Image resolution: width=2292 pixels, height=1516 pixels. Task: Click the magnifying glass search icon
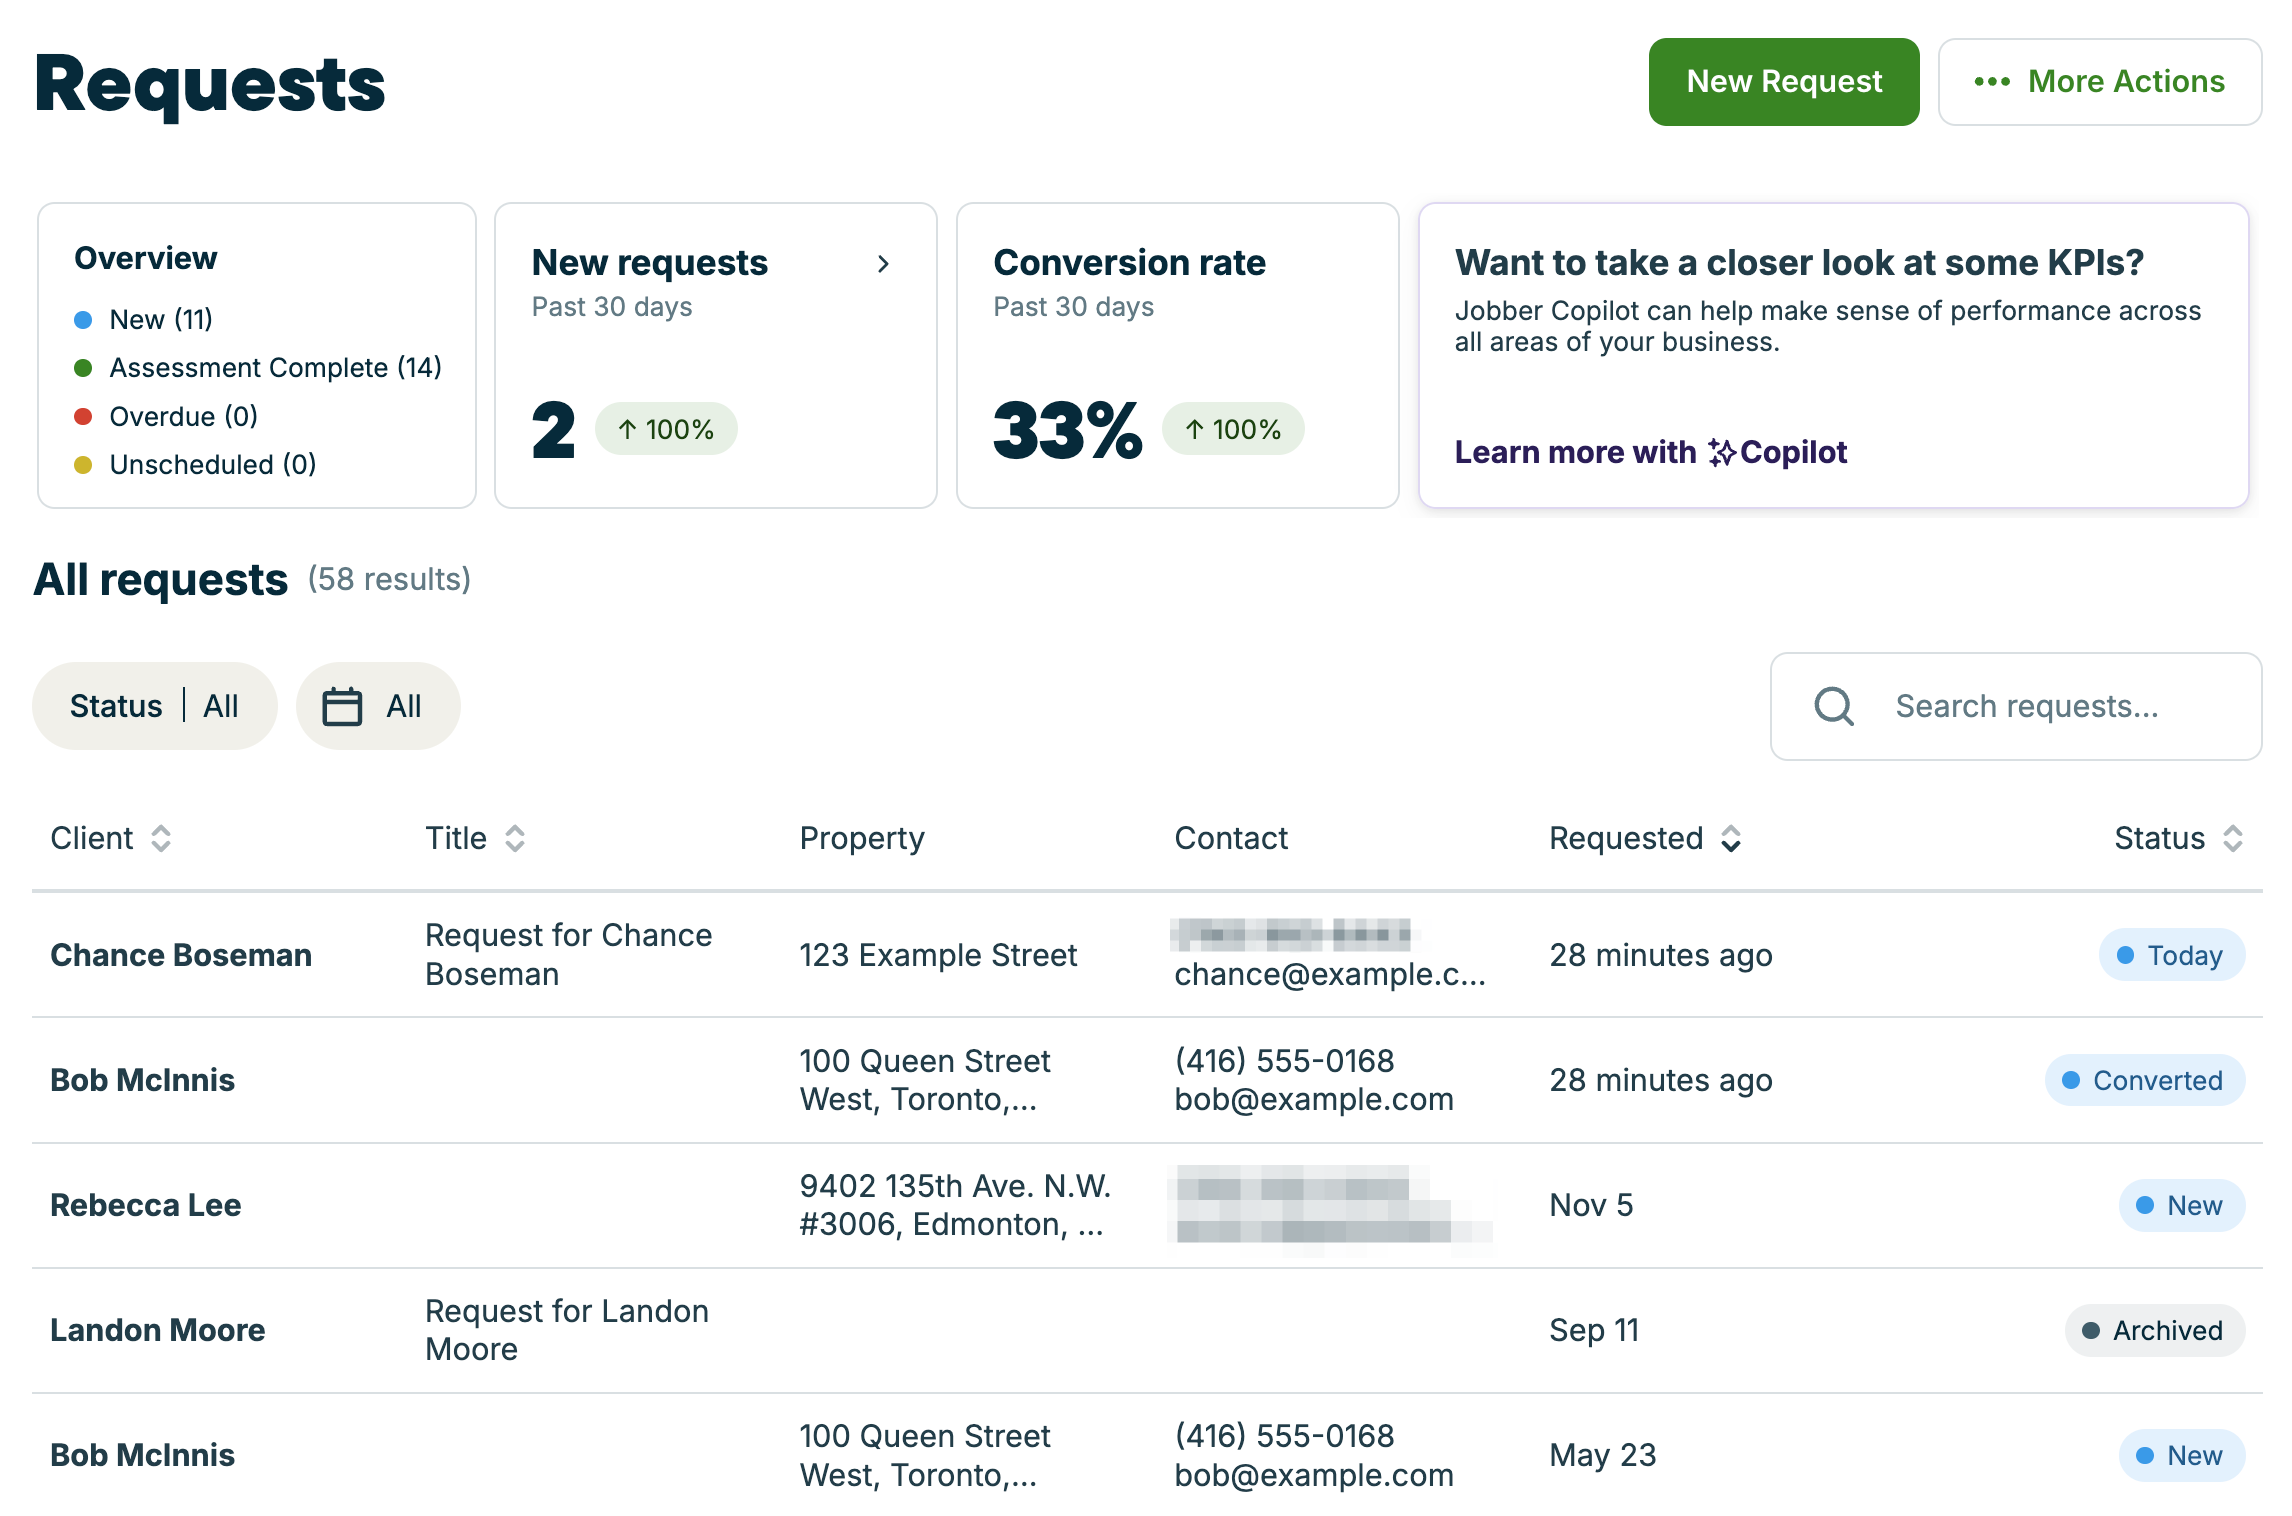coord(1833,706)
